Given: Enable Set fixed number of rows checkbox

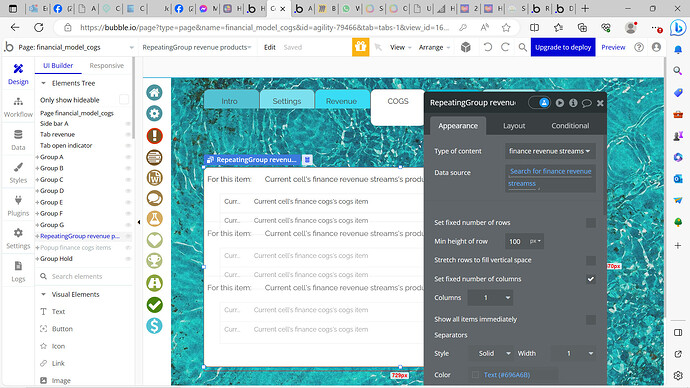Looking at the screenshot, I should (x=591, y=223).
